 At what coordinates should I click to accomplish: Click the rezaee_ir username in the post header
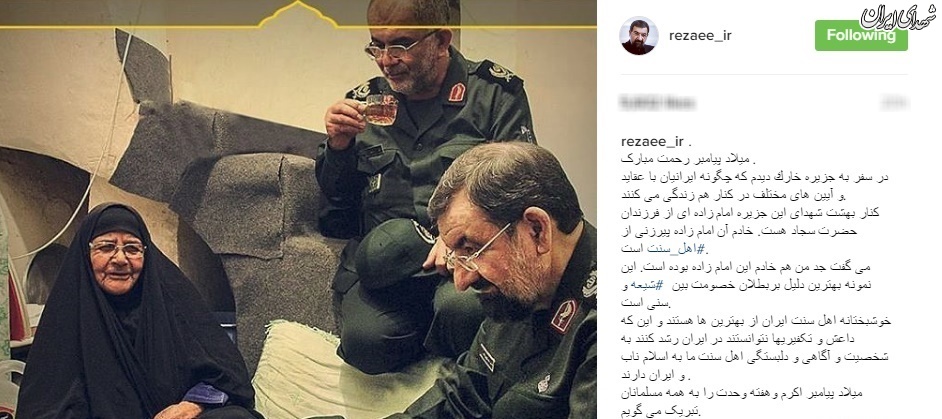[x=700, y=35]
